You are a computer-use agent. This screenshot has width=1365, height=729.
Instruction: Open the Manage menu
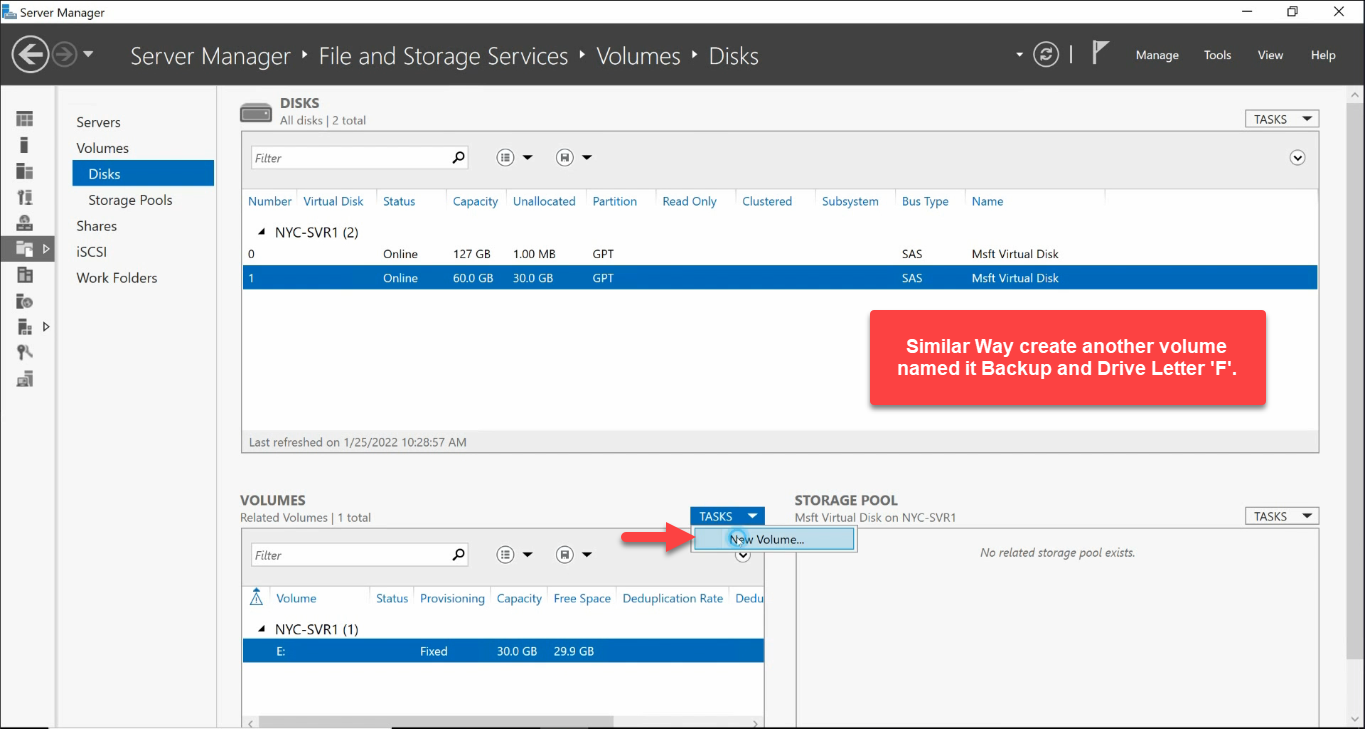coord(1157,55)
